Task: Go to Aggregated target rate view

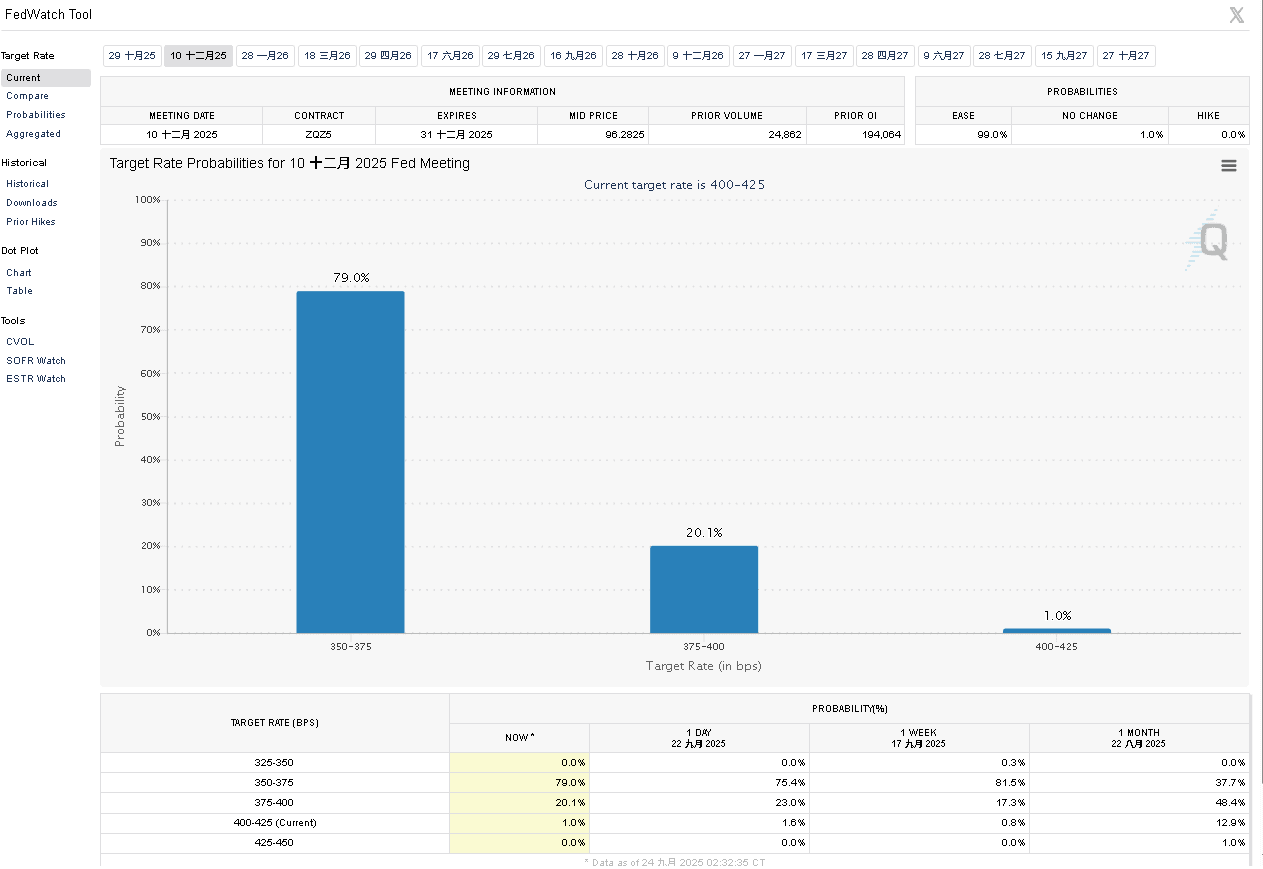Action: [x=33, y=134]
